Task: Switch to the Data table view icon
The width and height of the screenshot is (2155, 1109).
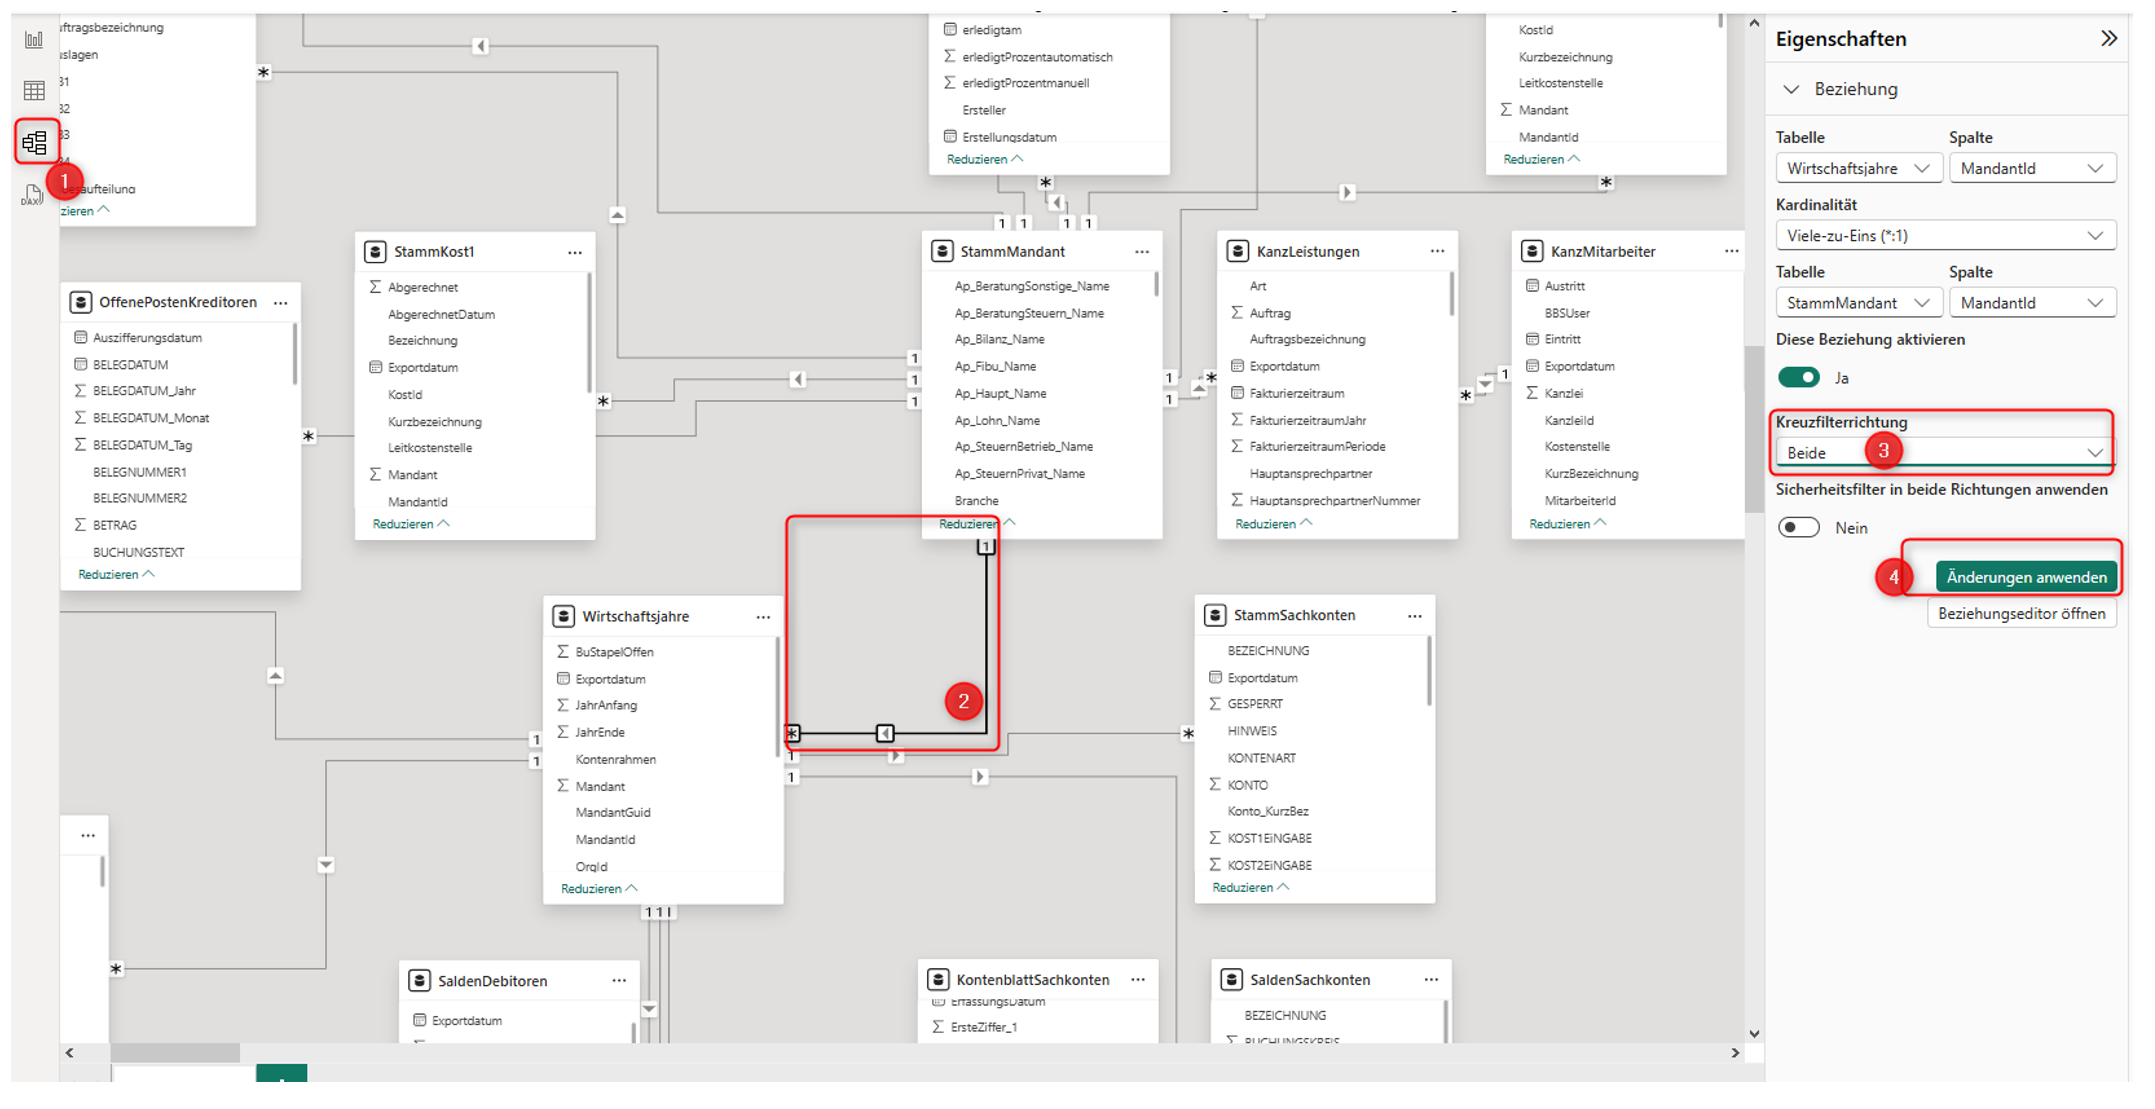Action: 34,91
